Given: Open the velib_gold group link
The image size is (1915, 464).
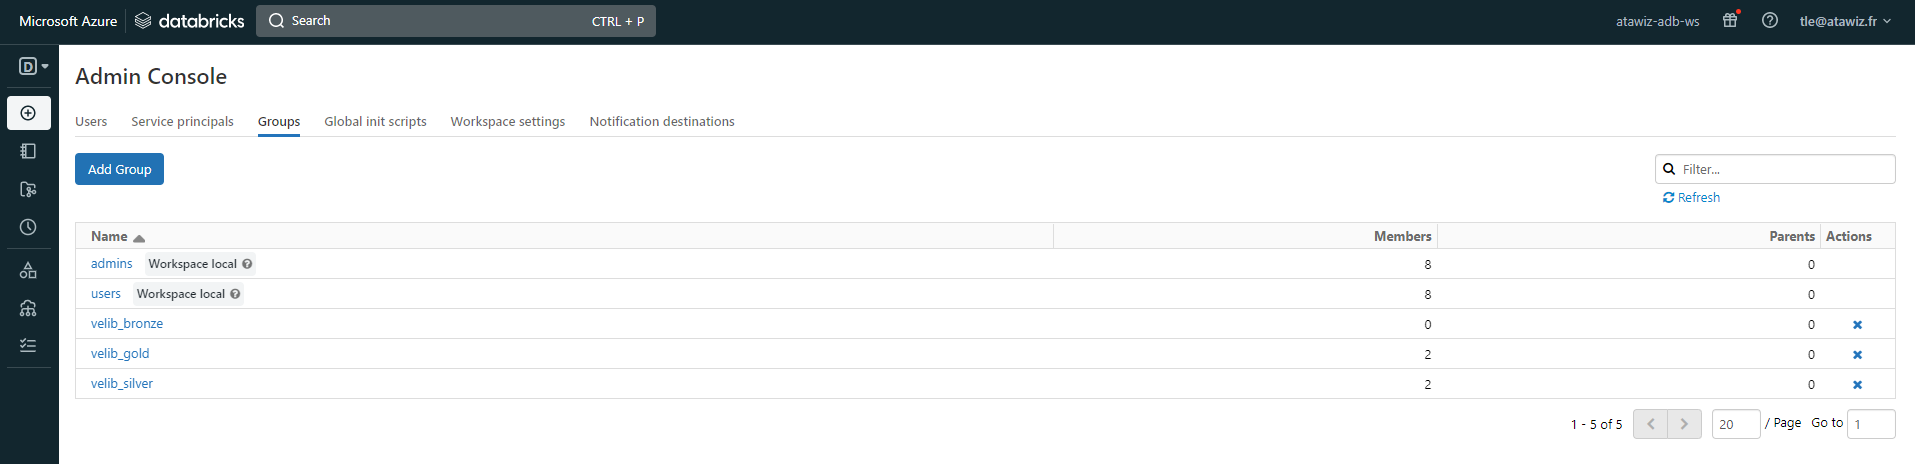Looking at the screenshot, I should click(x=120, y=354).
